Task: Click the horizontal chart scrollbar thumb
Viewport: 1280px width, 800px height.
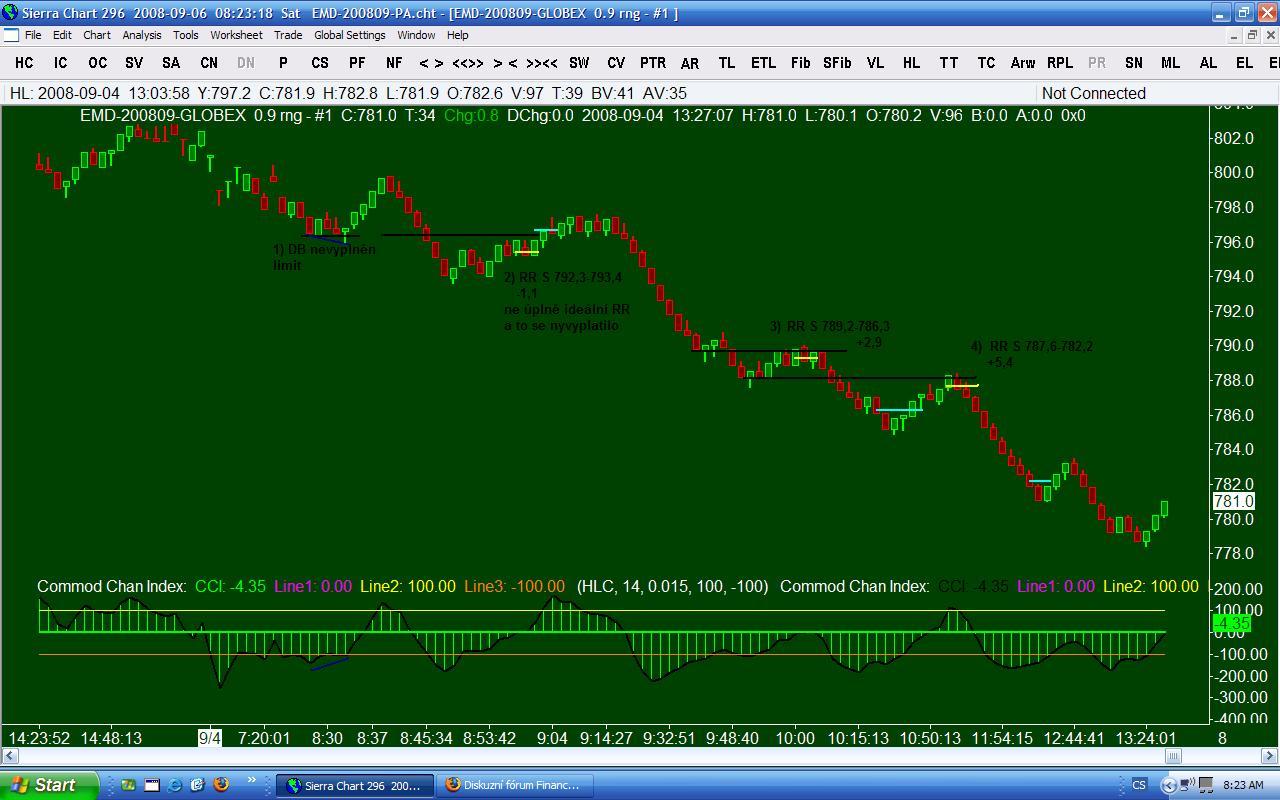Action: [x=1173, y=756]
